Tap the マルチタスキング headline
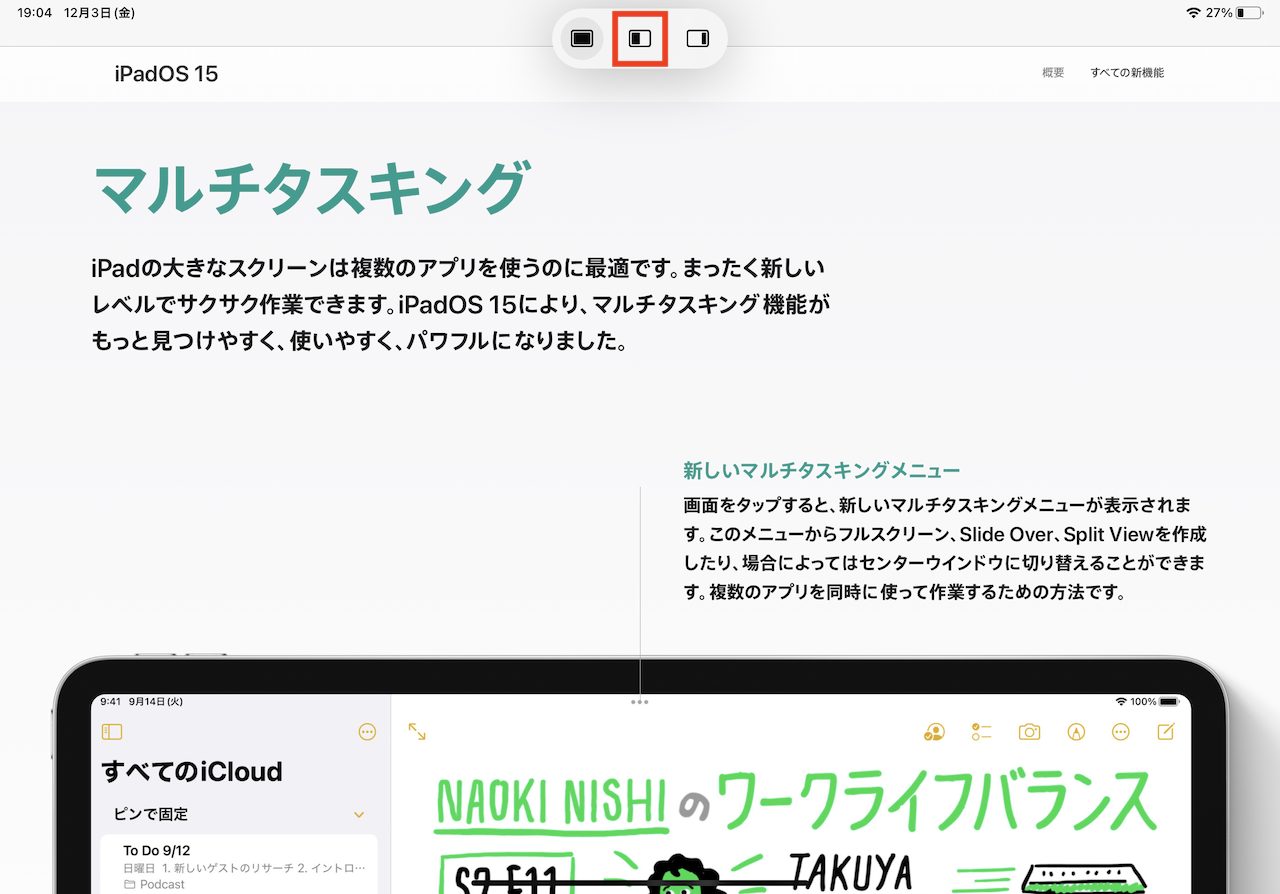 pos(310,189)
